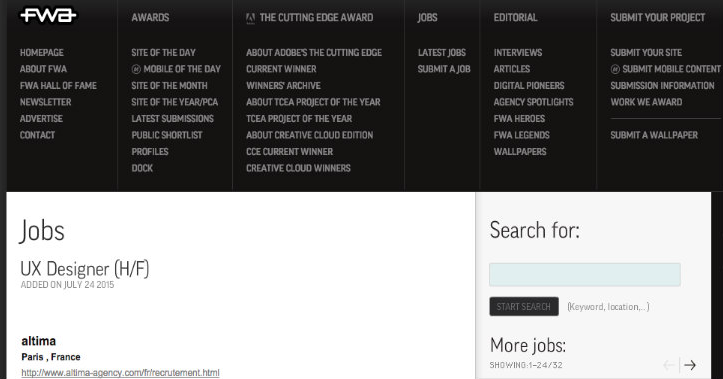The image size is (723, 379).
Task: Click the mobile icon beside Mobile of the Day
Action: [x=136, y=69]
